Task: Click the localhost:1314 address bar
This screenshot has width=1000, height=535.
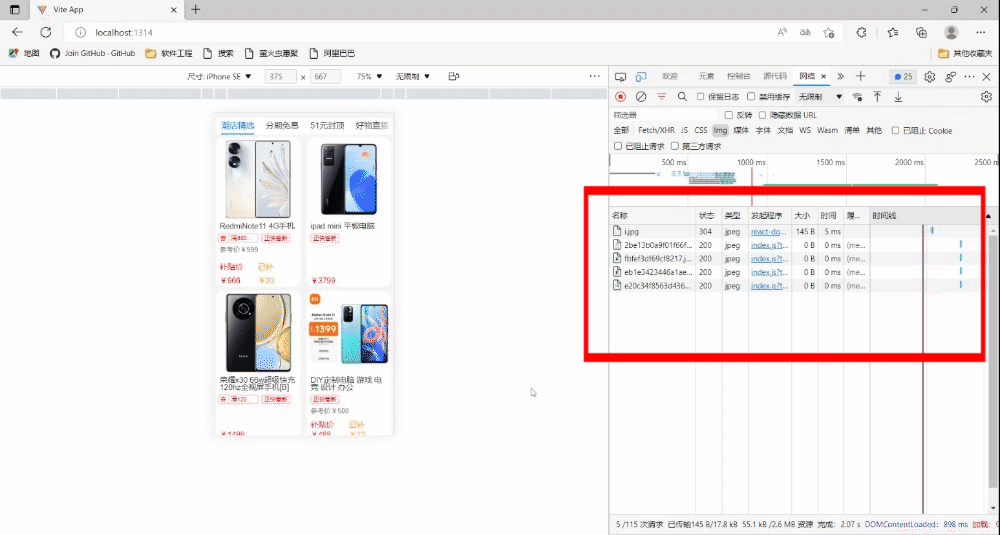Action: pos(421,33)
